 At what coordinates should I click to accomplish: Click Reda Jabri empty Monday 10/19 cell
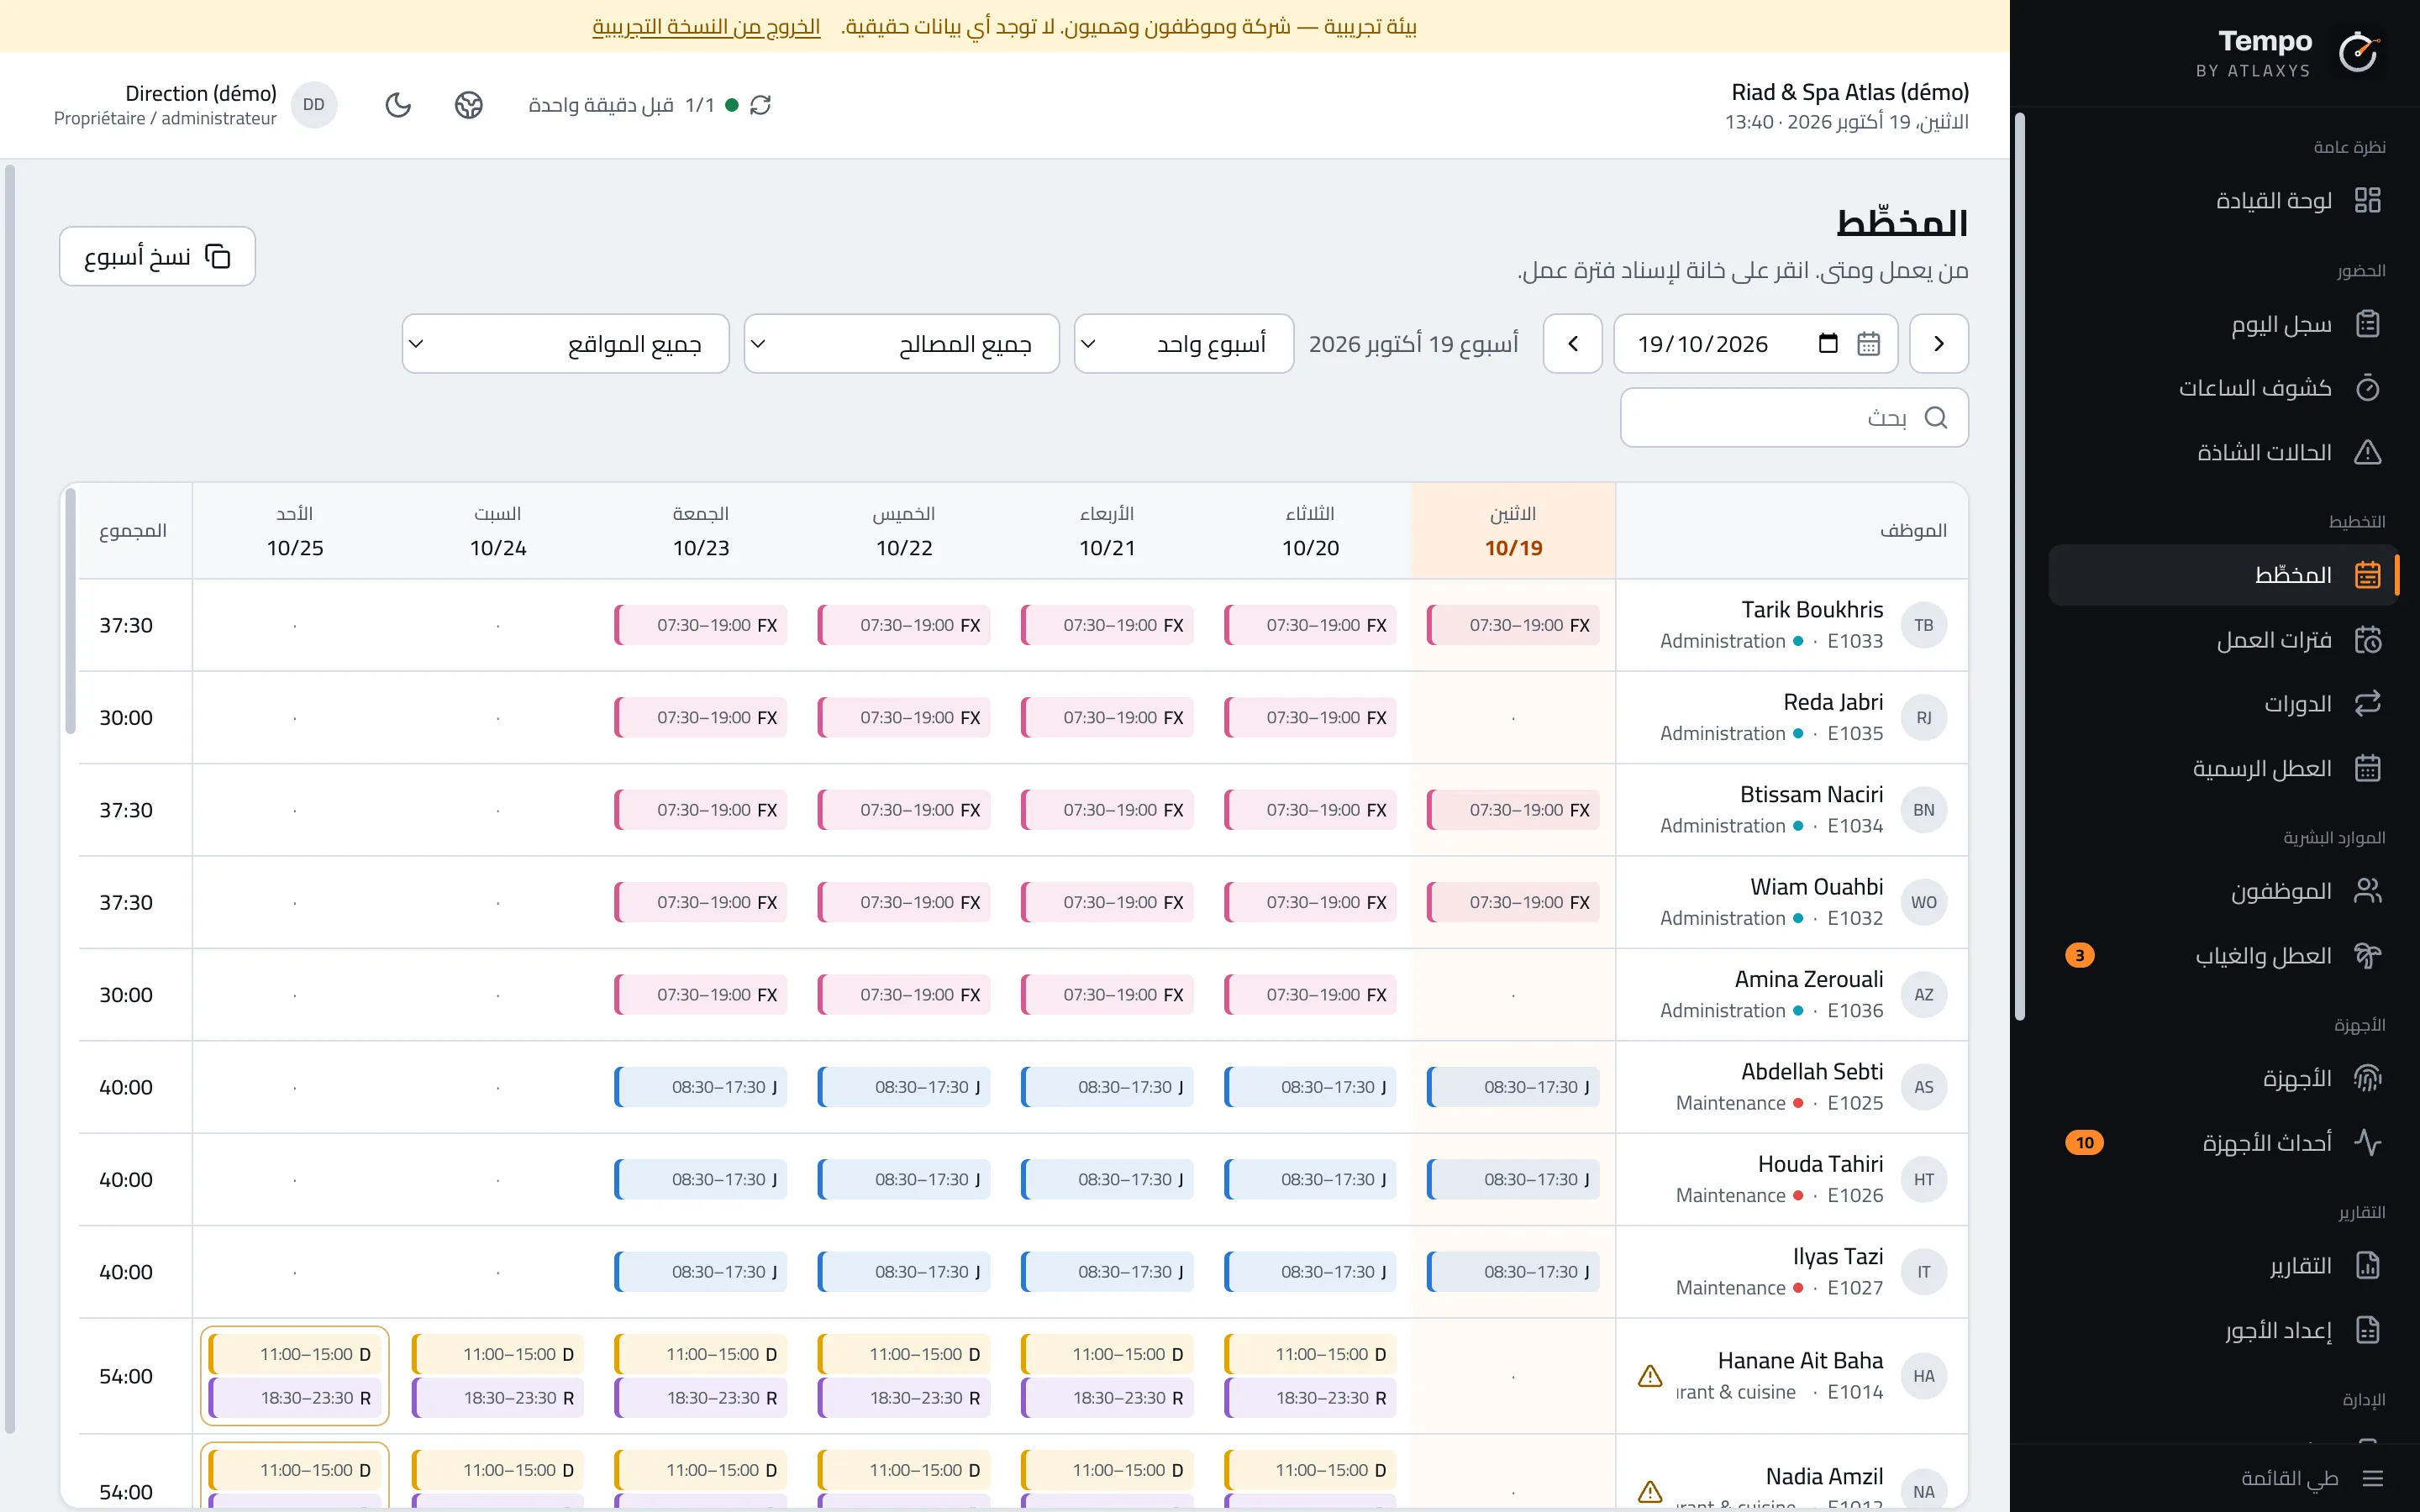1513,718
